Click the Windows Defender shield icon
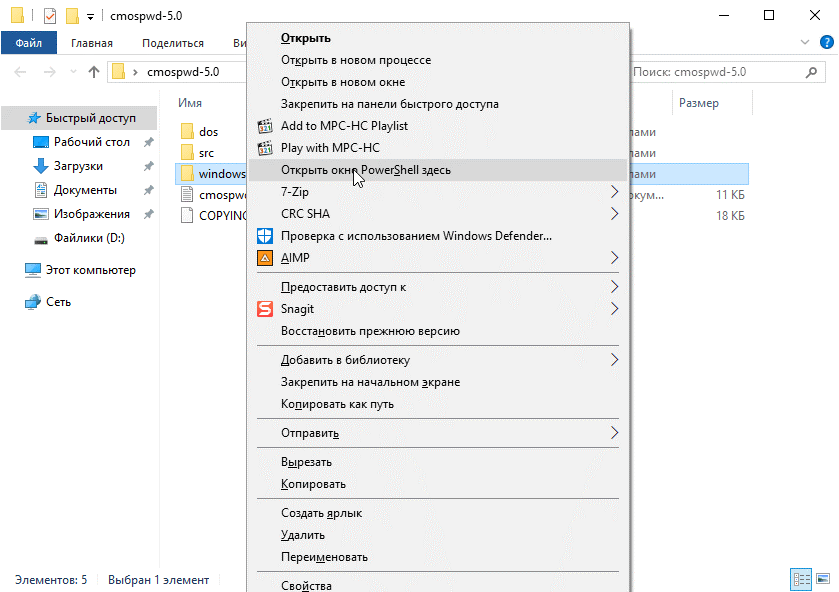The height and width of the screenshot is (592, 839). (x=265, y=236)
